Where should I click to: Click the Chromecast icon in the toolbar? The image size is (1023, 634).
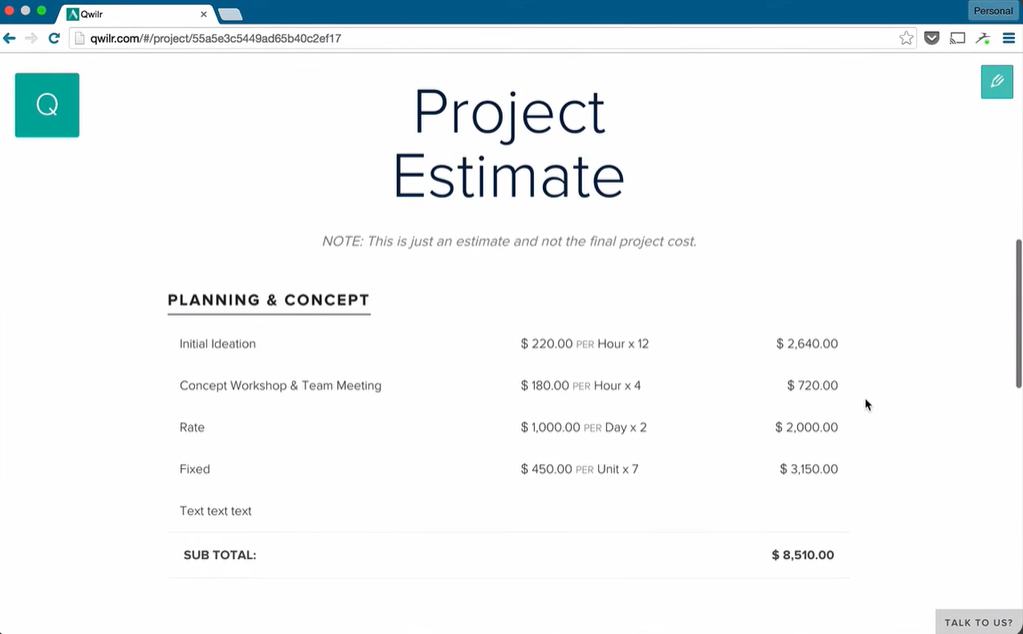tap(956, 37)
